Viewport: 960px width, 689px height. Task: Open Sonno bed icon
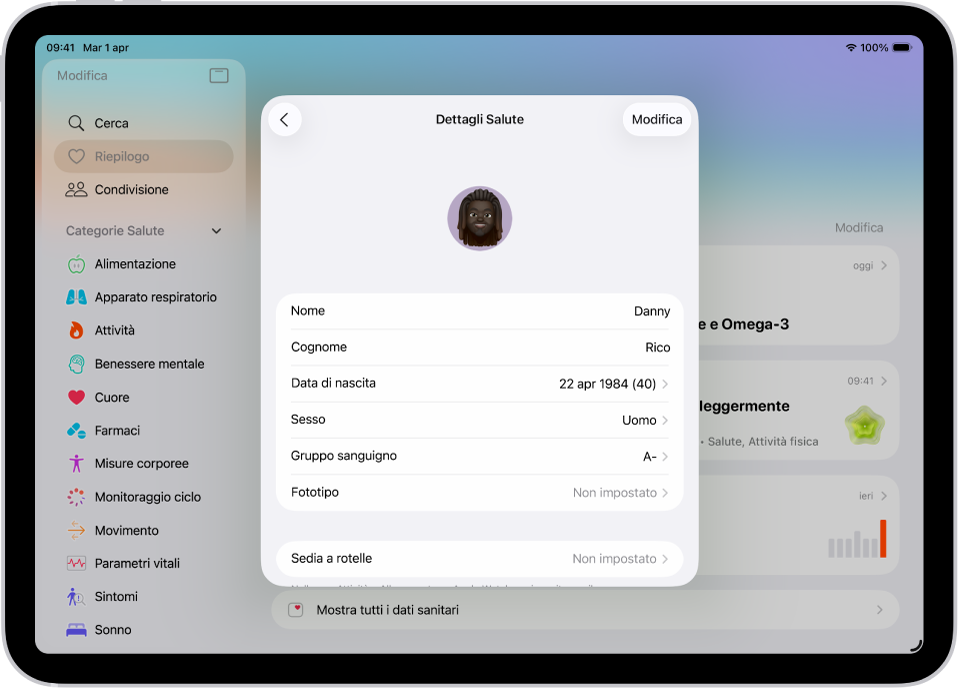click(77, 630)
